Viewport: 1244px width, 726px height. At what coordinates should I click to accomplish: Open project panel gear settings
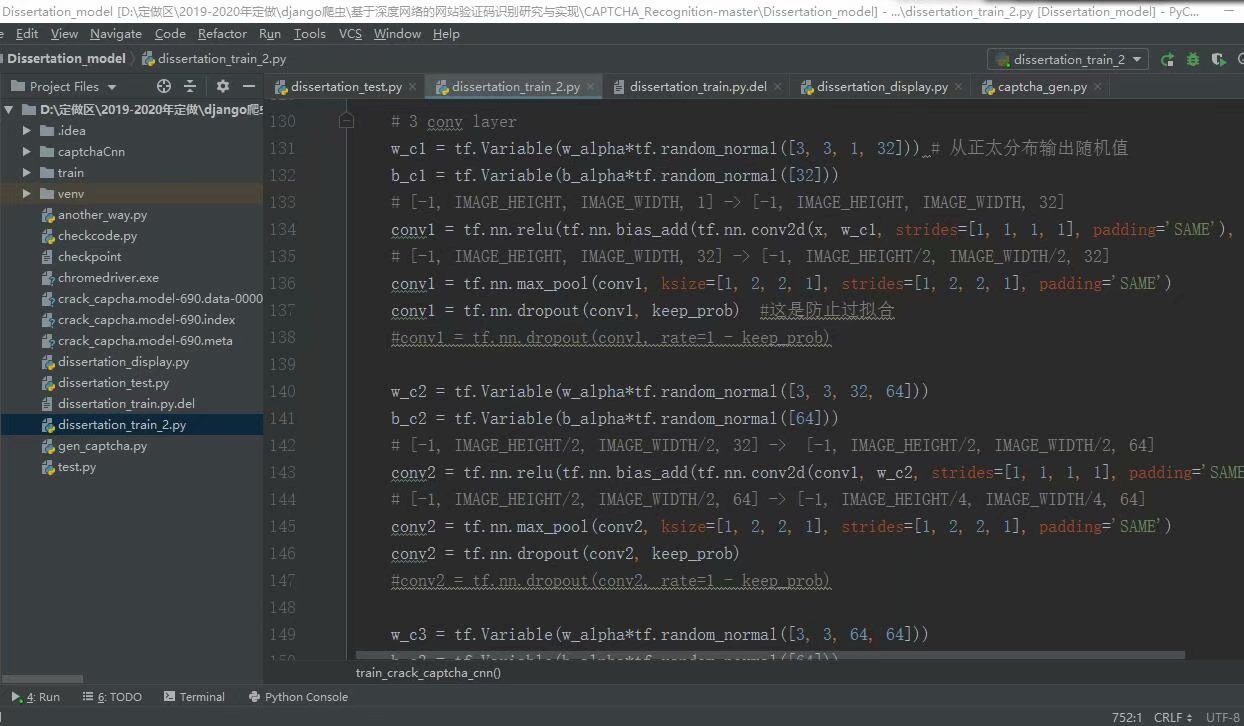point(223,87)
